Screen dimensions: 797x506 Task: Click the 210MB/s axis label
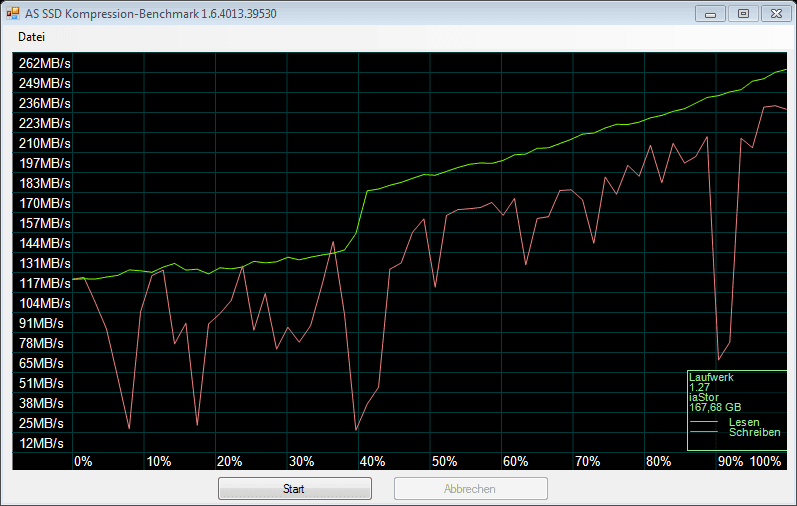click(x=45, y=143)
